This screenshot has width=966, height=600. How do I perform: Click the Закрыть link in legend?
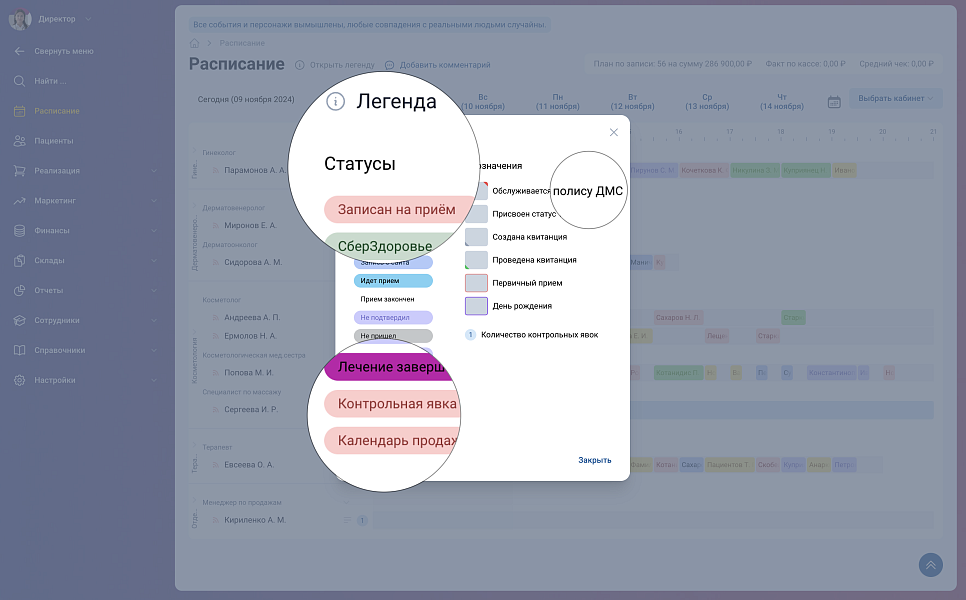tap(594, 461)
